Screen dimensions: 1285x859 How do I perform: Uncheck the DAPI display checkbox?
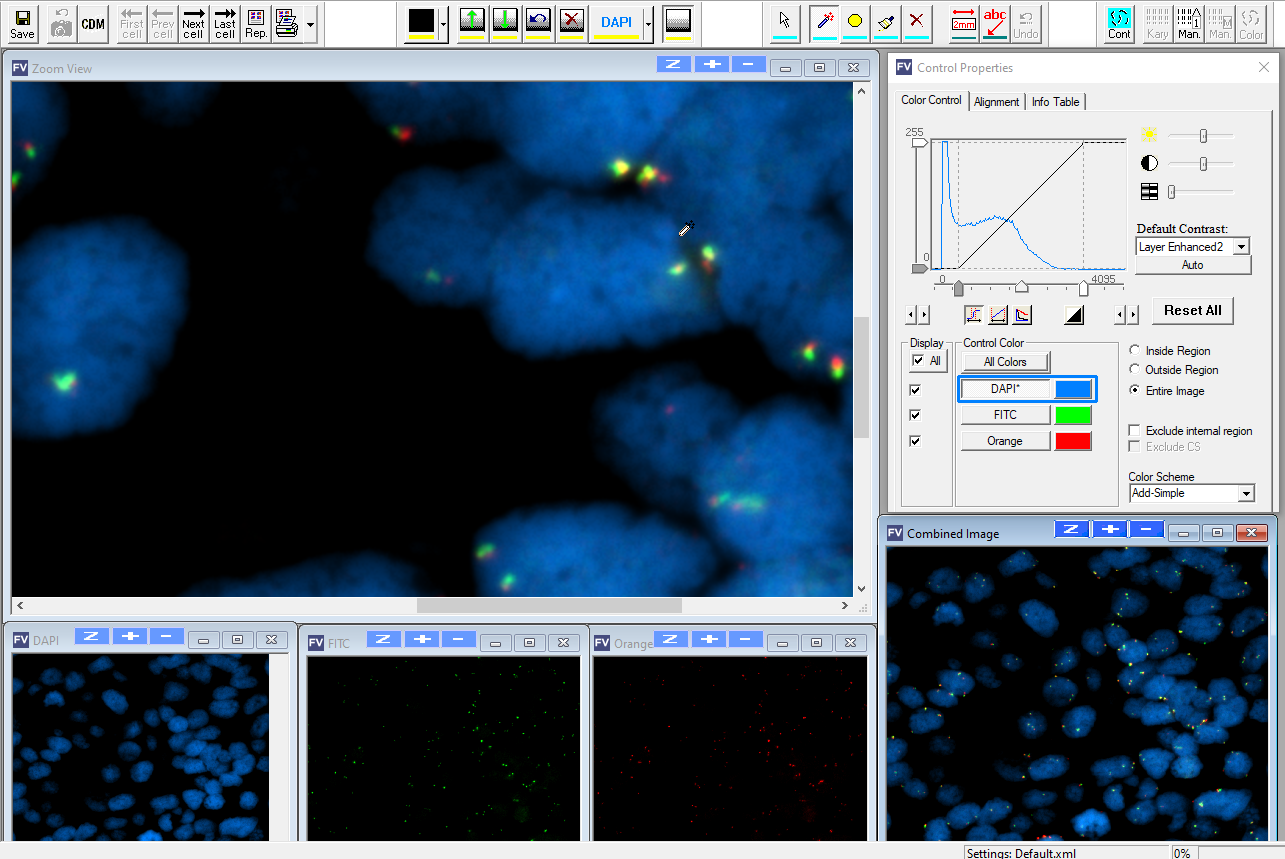pos(915,389)
